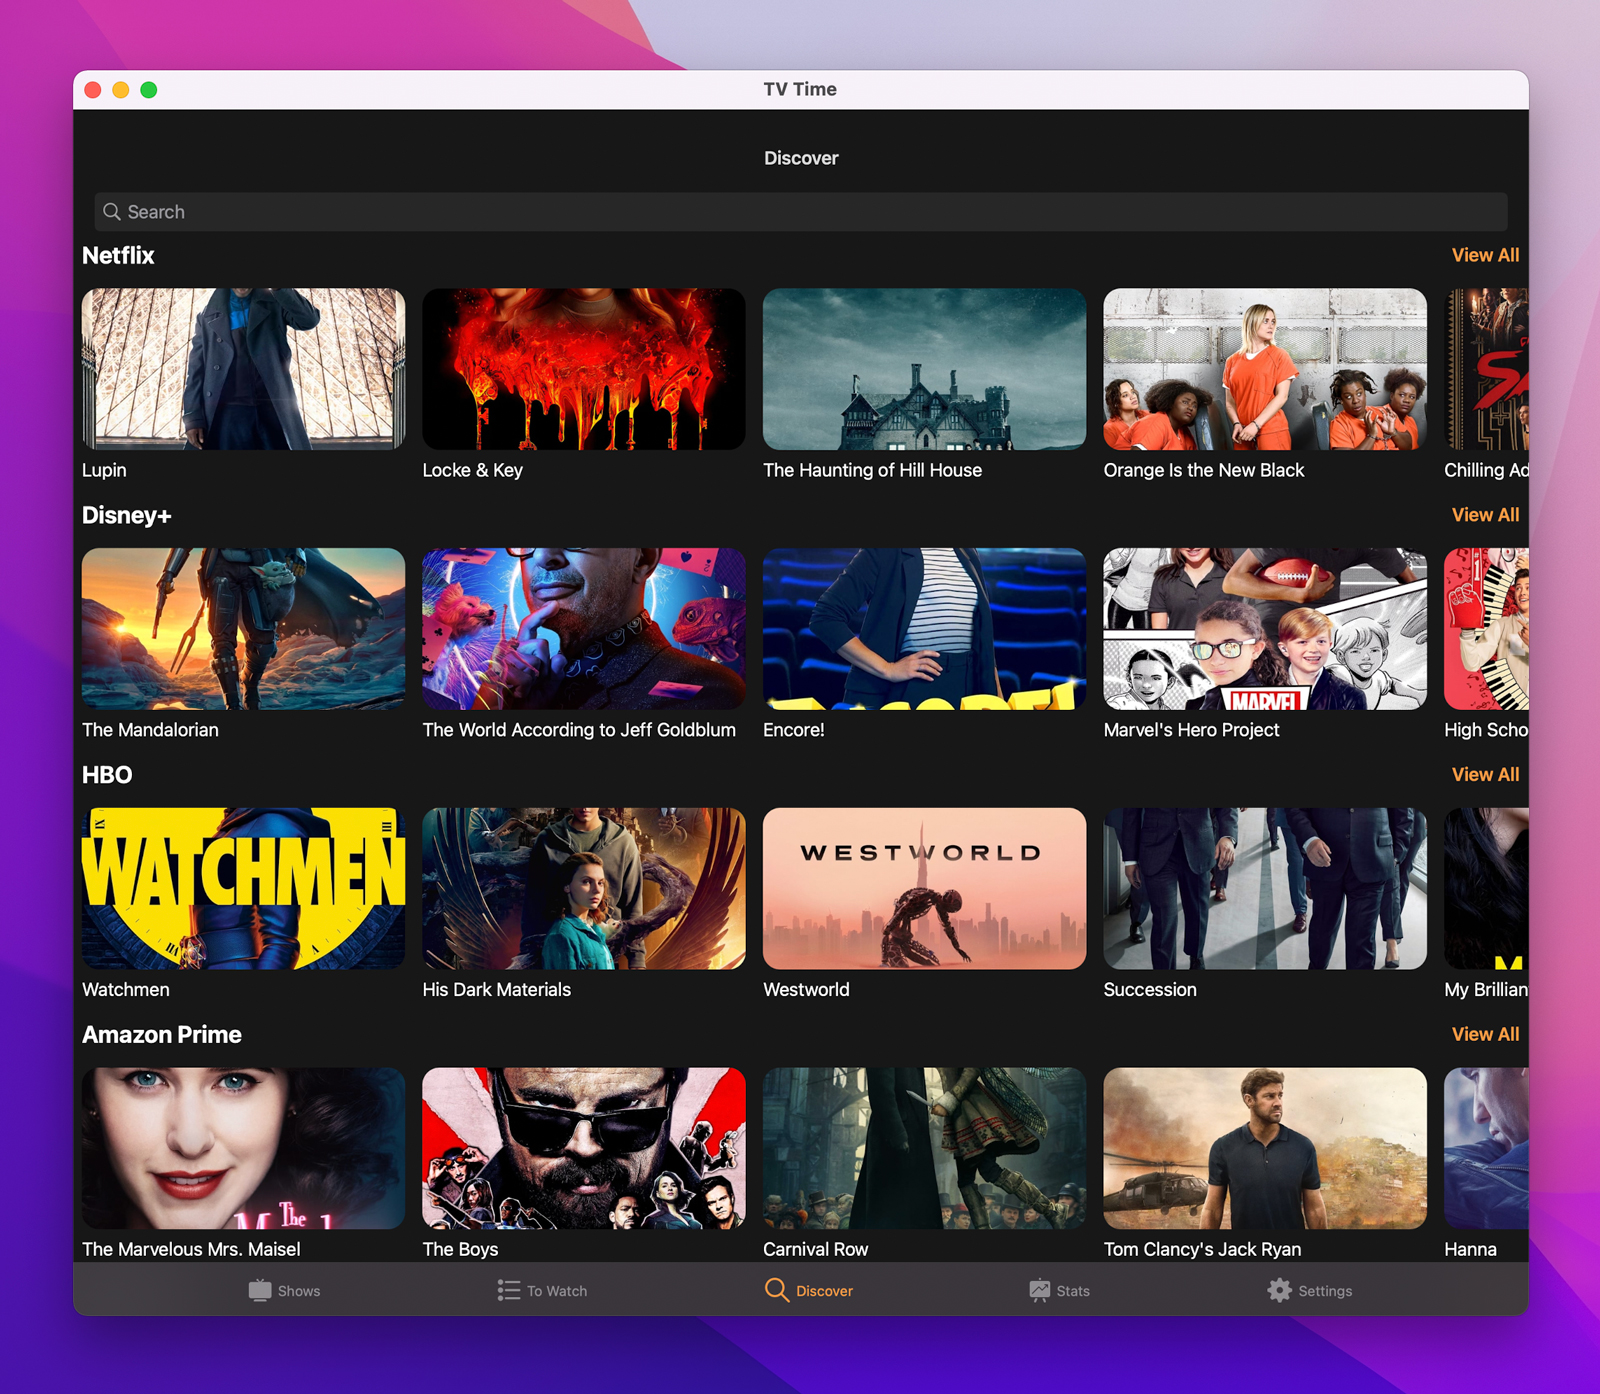
Task: Click 'His Dark Materials' title text
Action: [x=497, y=989]
